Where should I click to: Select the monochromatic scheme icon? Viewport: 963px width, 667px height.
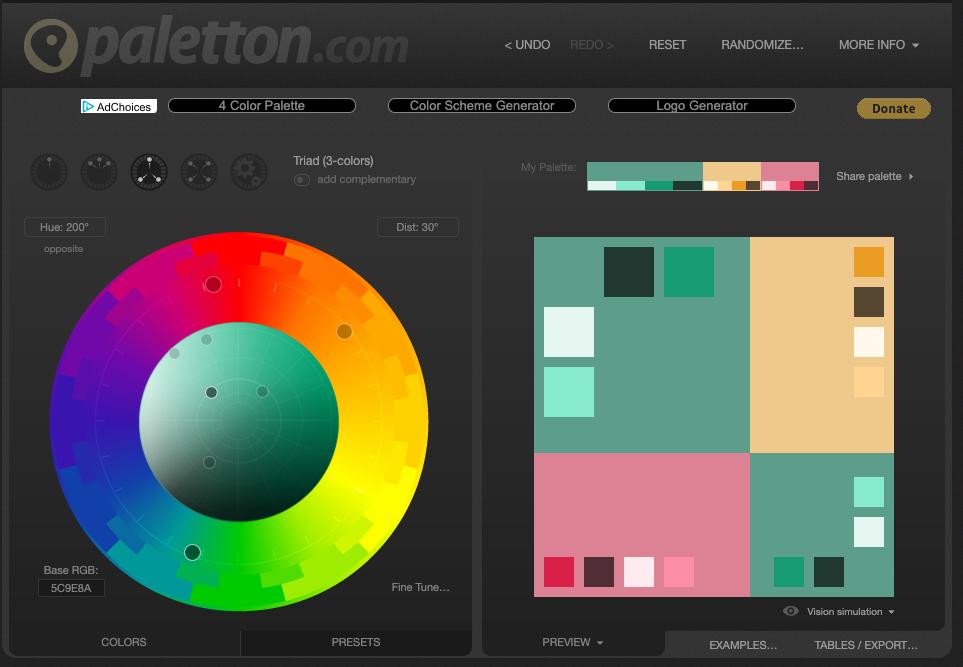pyautogui.click(x=48, y=171)
